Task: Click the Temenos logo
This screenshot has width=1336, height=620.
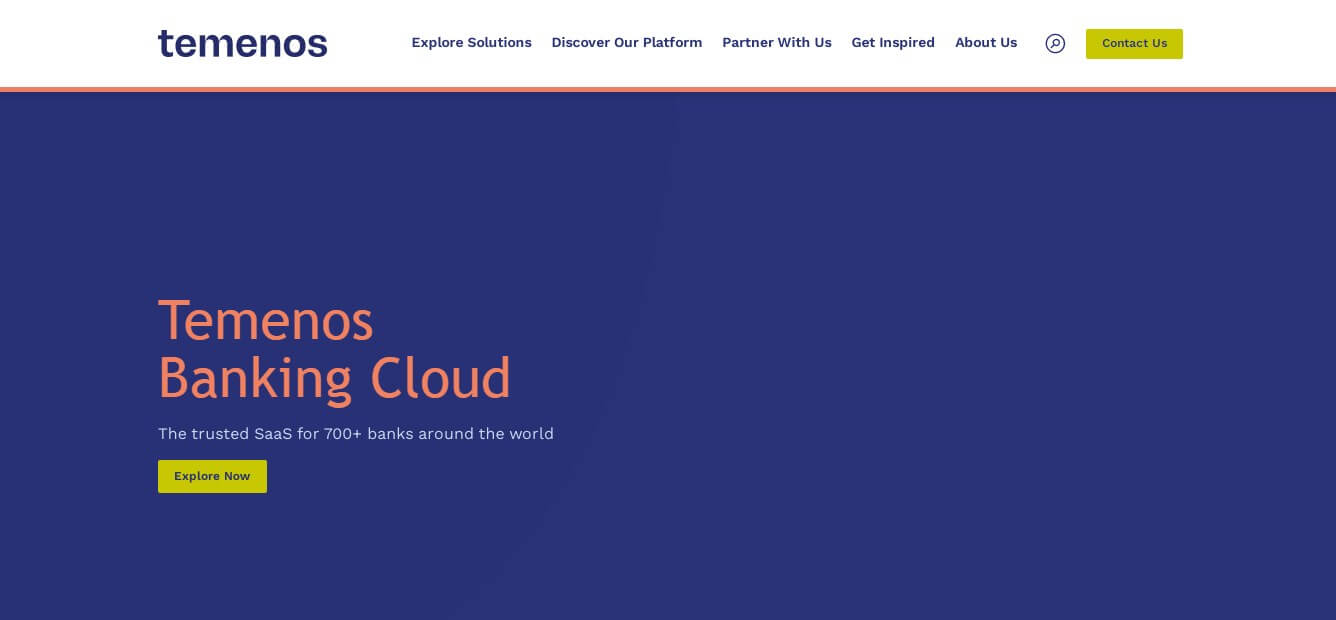Action: point(242,43)
